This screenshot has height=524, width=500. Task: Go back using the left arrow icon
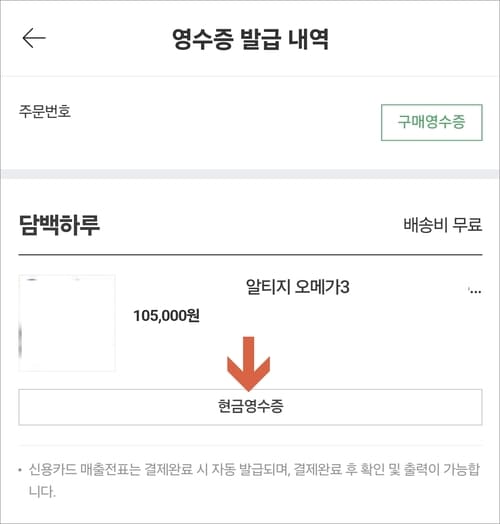click(x=34, y=38)
